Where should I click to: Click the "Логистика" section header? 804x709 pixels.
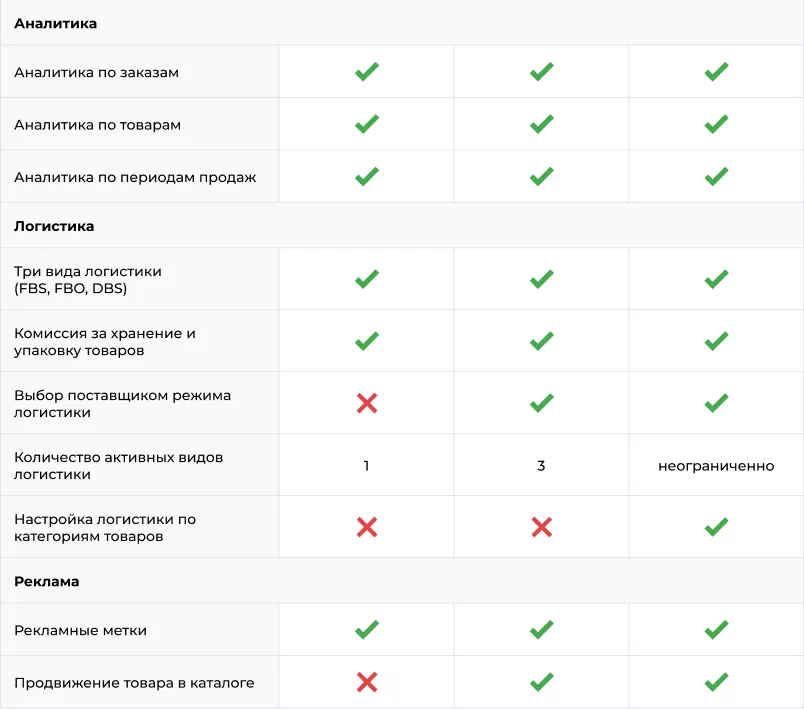[54, 226]
